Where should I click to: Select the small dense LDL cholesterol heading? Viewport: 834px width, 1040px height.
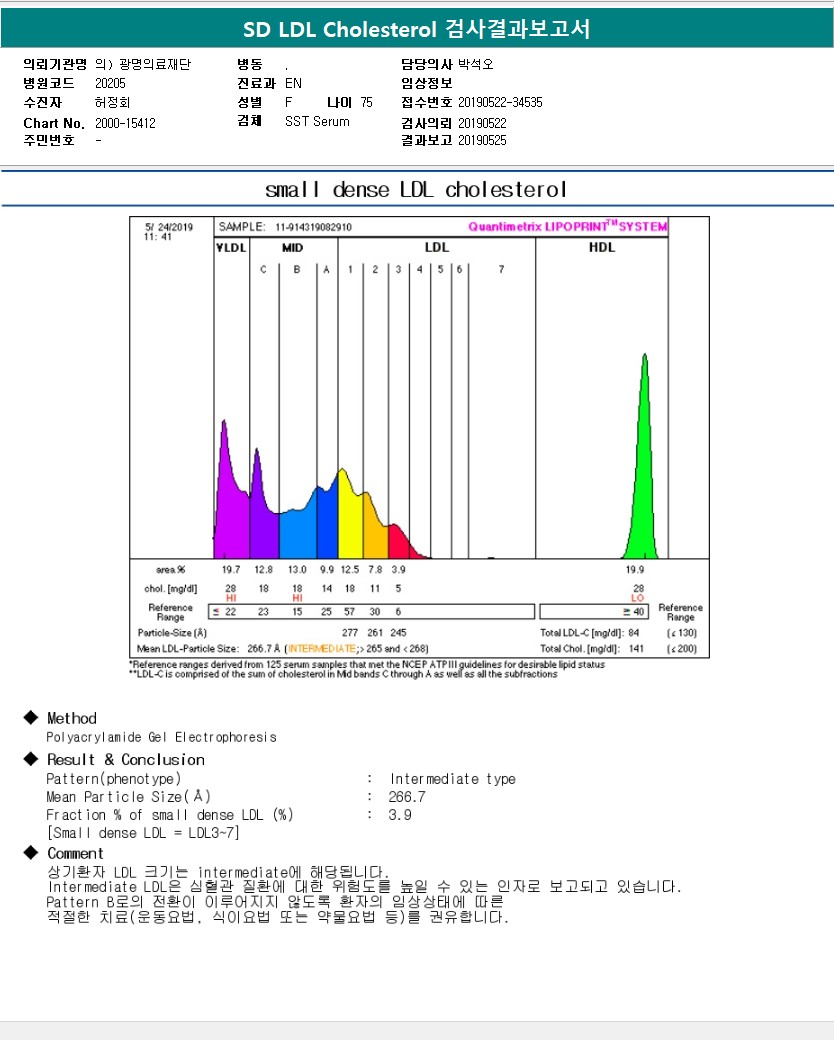pyautogui.click(x=416, y=189)
